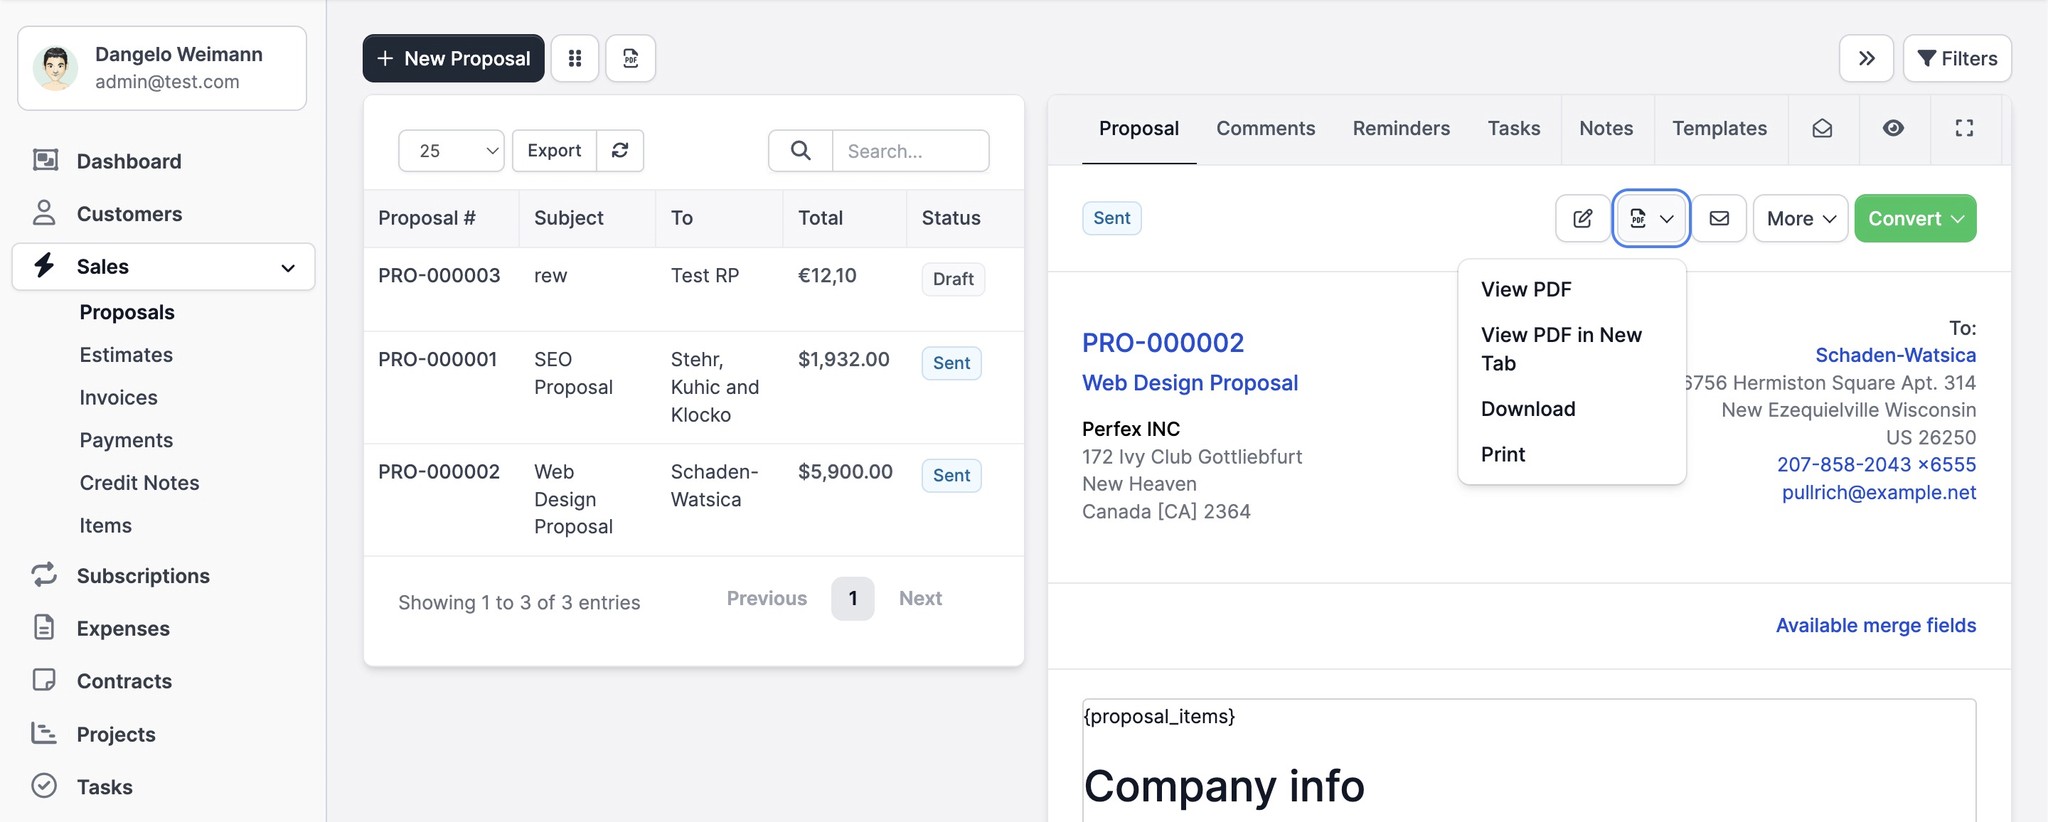Open Items under Sales
Viewport: 2048px width, 822px height.
tap(105, 526)
